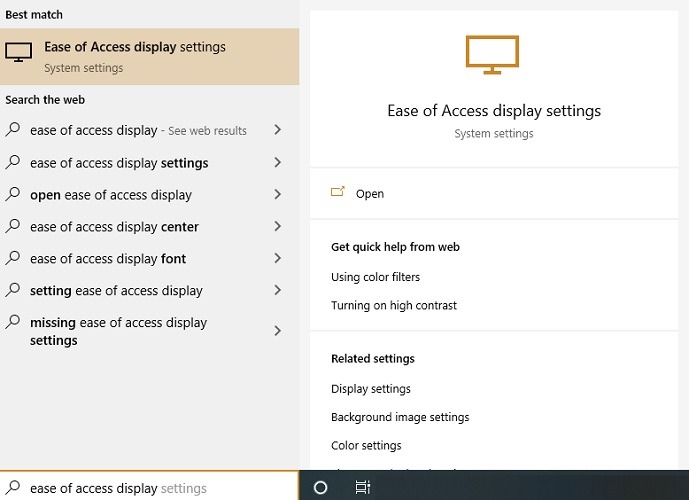Image resolution: width=689 pixels, height=500 pixels.
Task: Expand the chevron beside 'See web results'
Action: 277,130
